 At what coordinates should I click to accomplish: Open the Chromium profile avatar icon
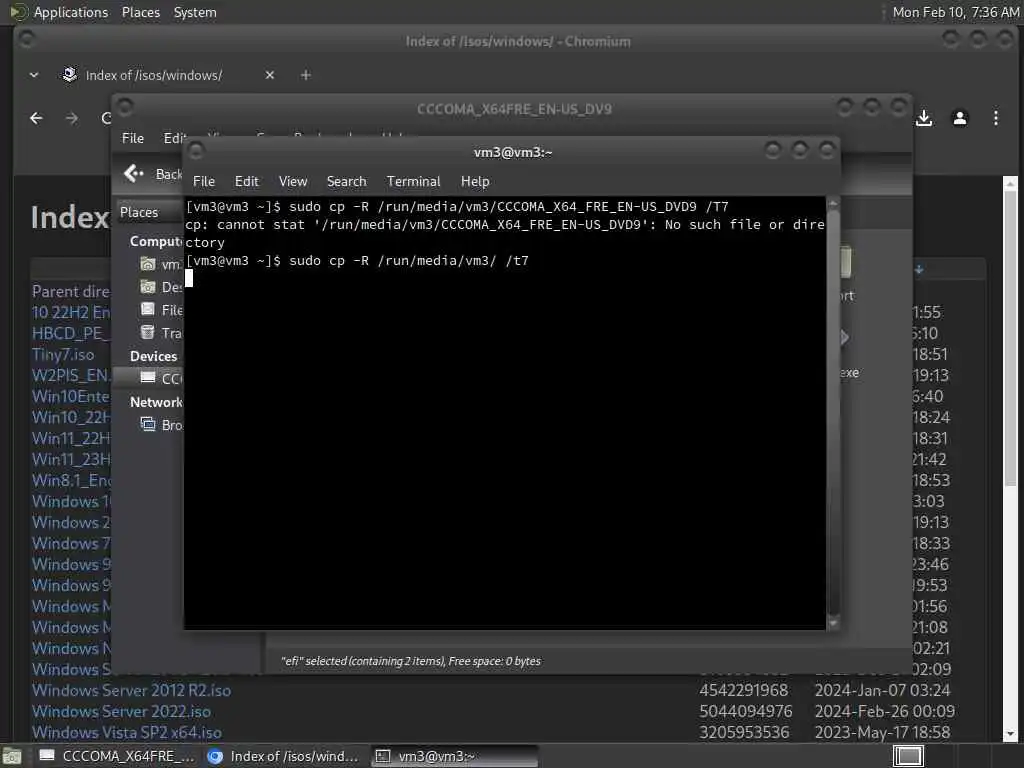[x=959, y=118]
